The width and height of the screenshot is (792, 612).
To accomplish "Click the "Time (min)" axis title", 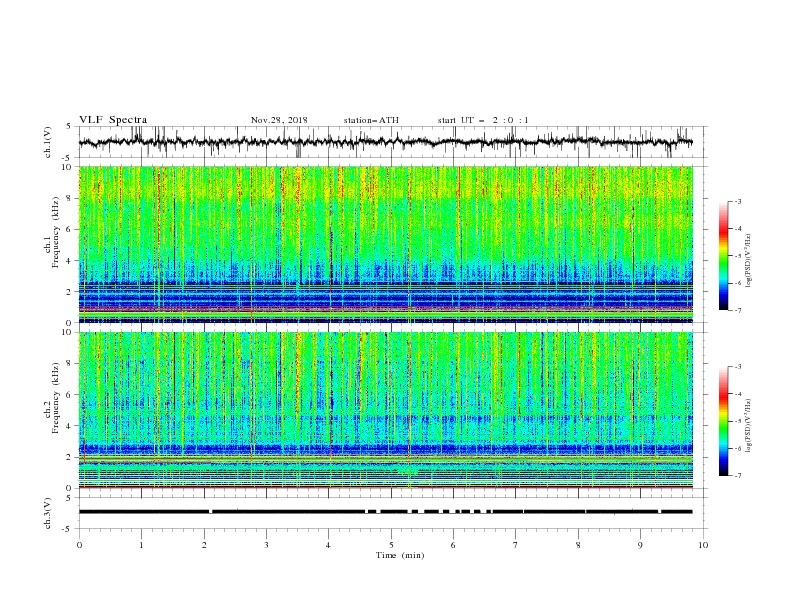I will tap(400, 555).
